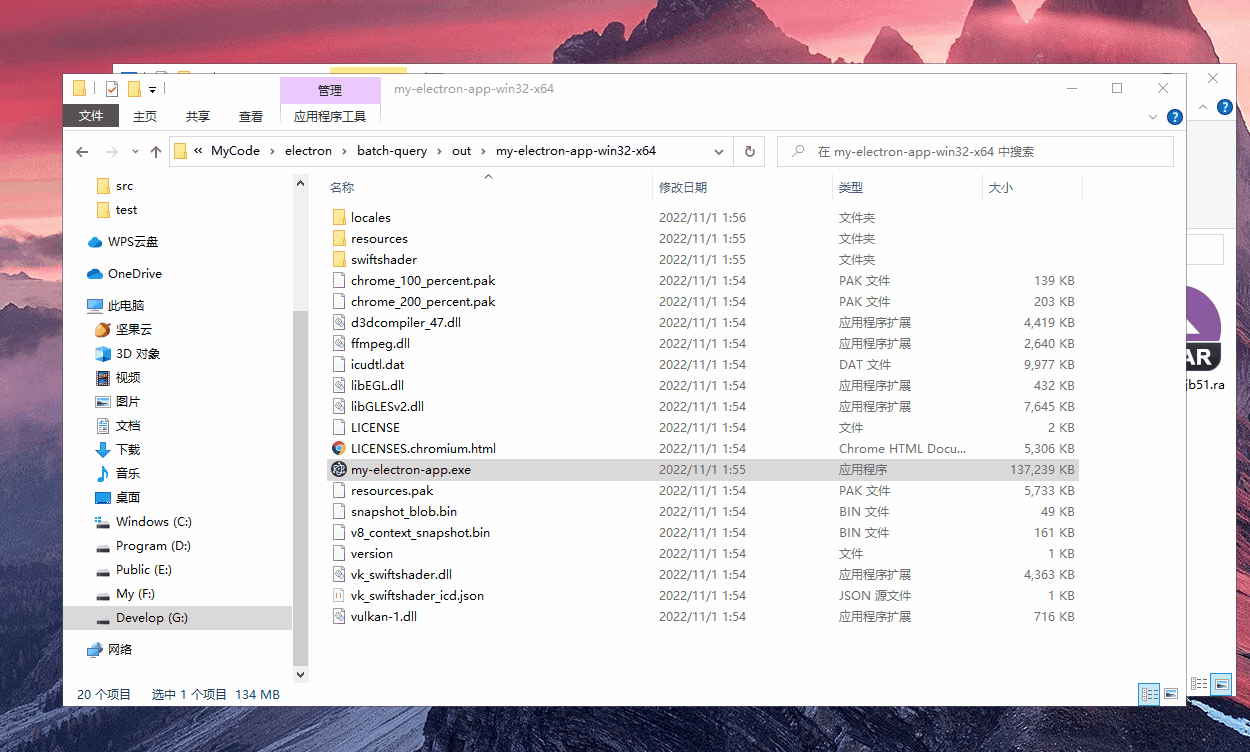Refresh the current folder view
The image size is (1250, 752).
point(749,152)
